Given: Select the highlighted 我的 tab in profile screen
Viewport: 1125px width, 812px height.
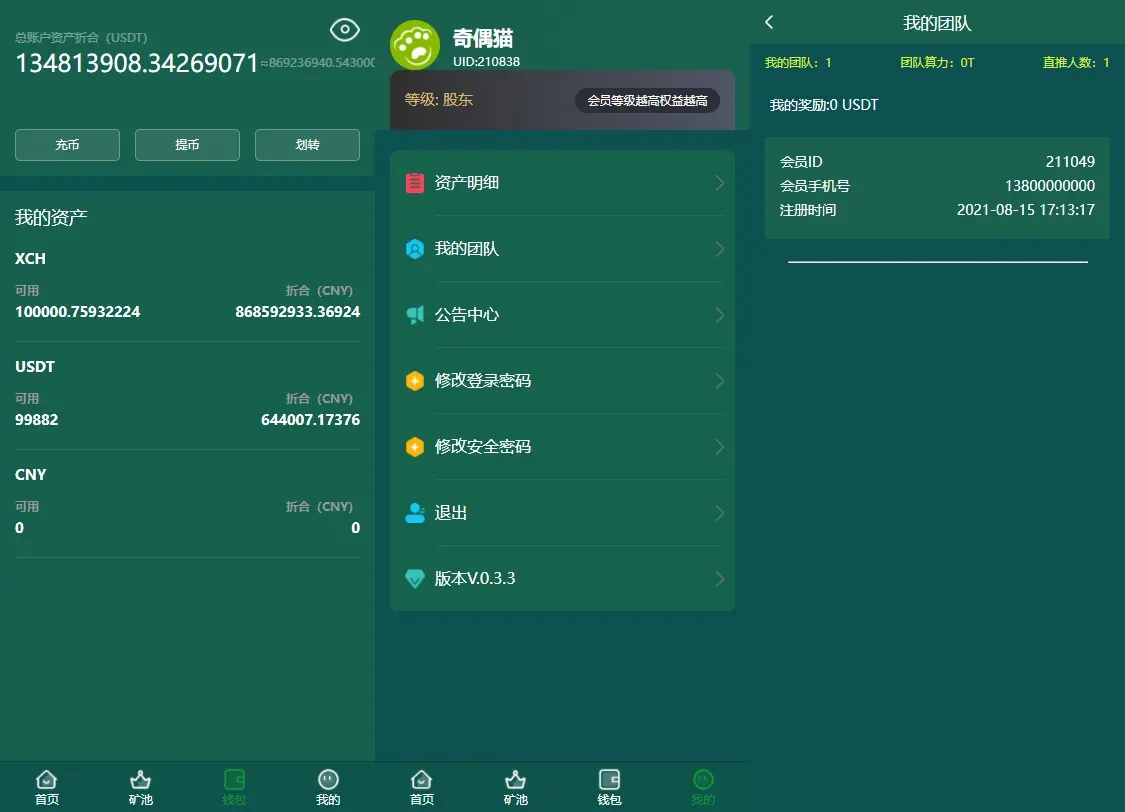Looking at the screenshot, I should [x=703, y=787].
